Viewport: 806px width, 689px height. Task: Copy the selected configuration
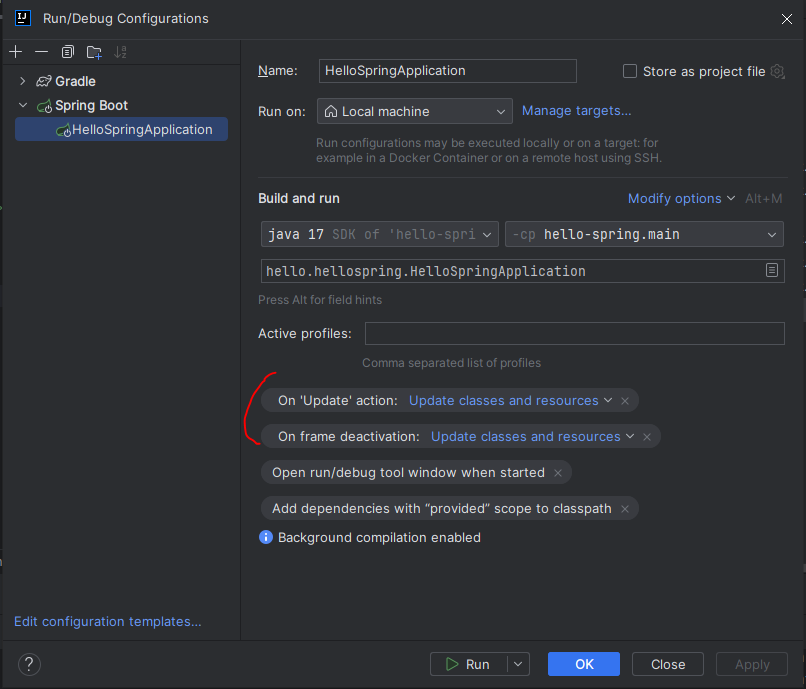click(67, 51)
